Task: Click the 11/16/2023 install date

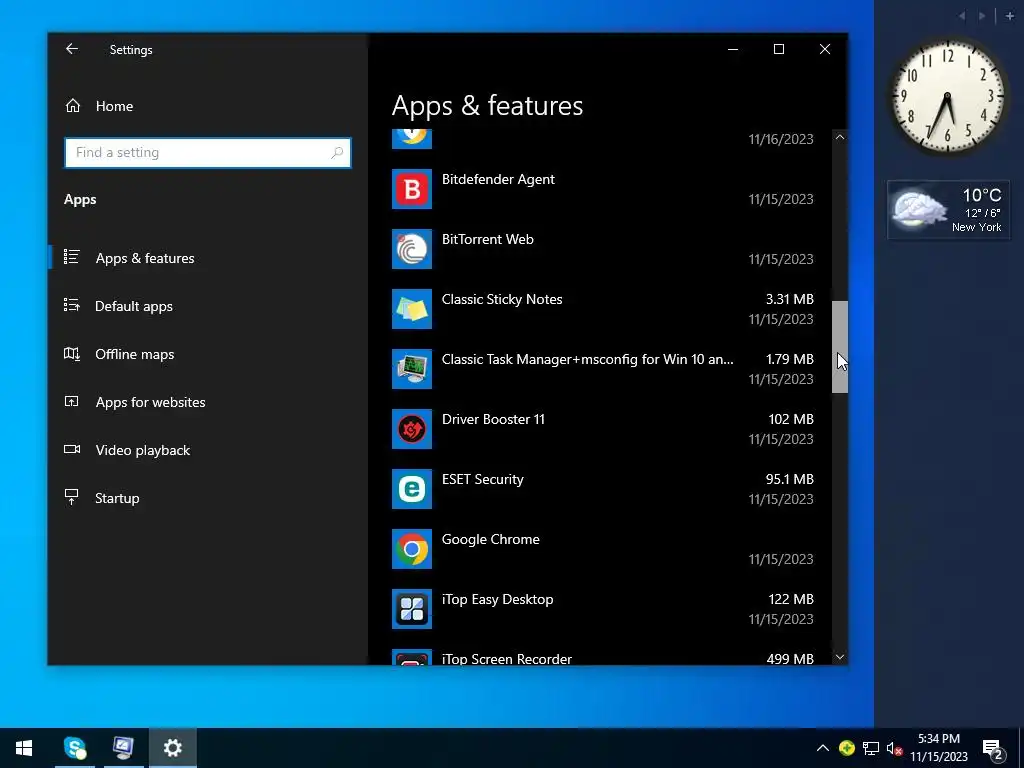Action: [781, 139]
